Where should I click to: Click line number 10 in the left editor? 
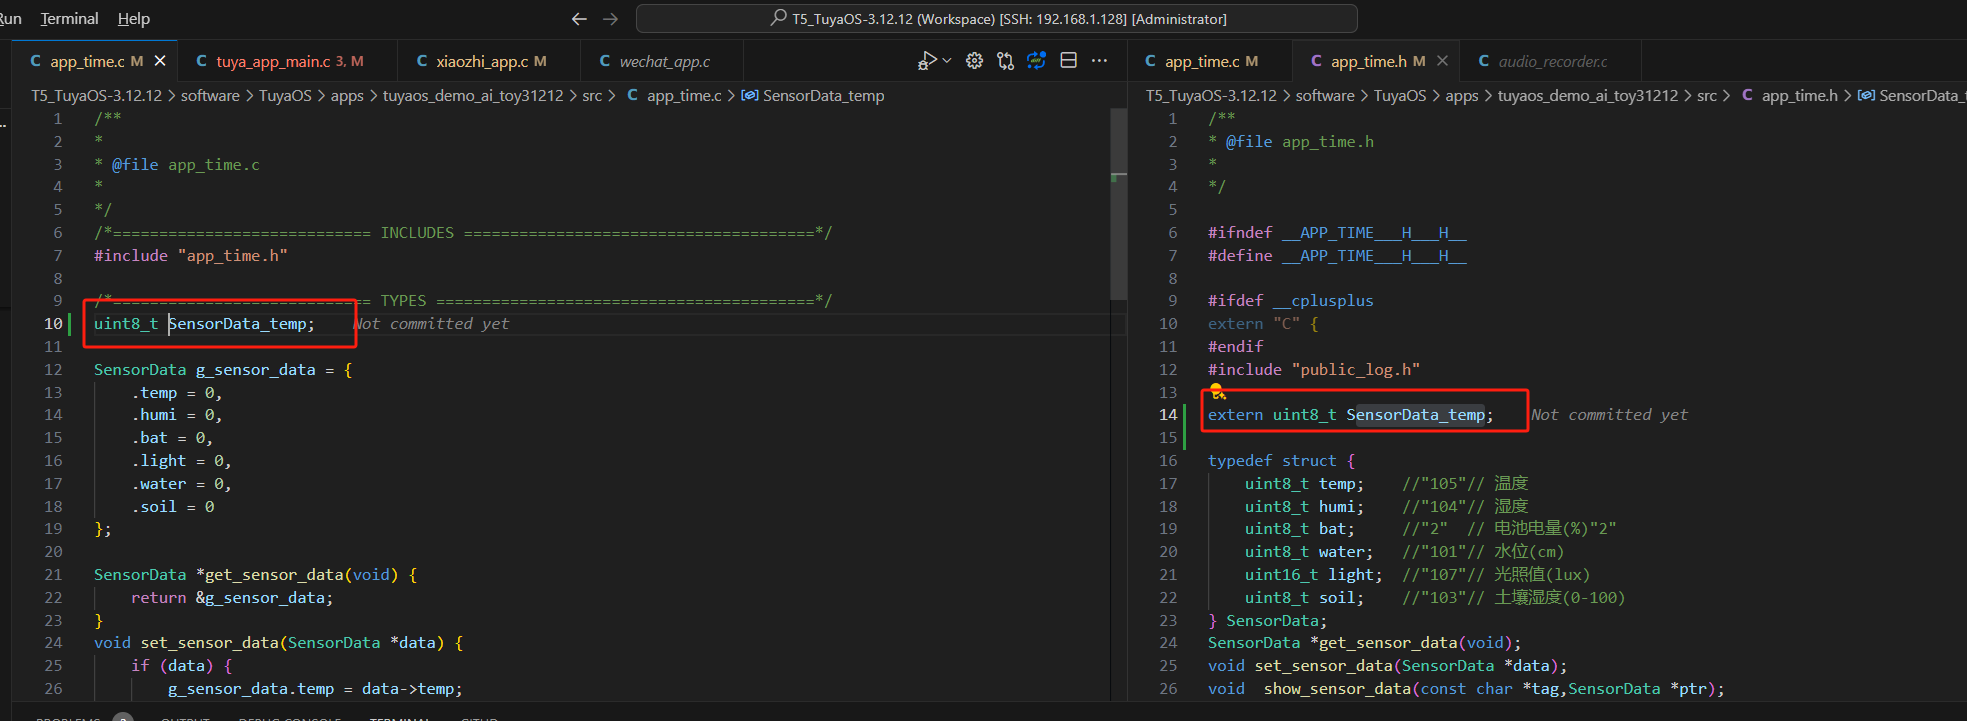(x=53, y=324)
